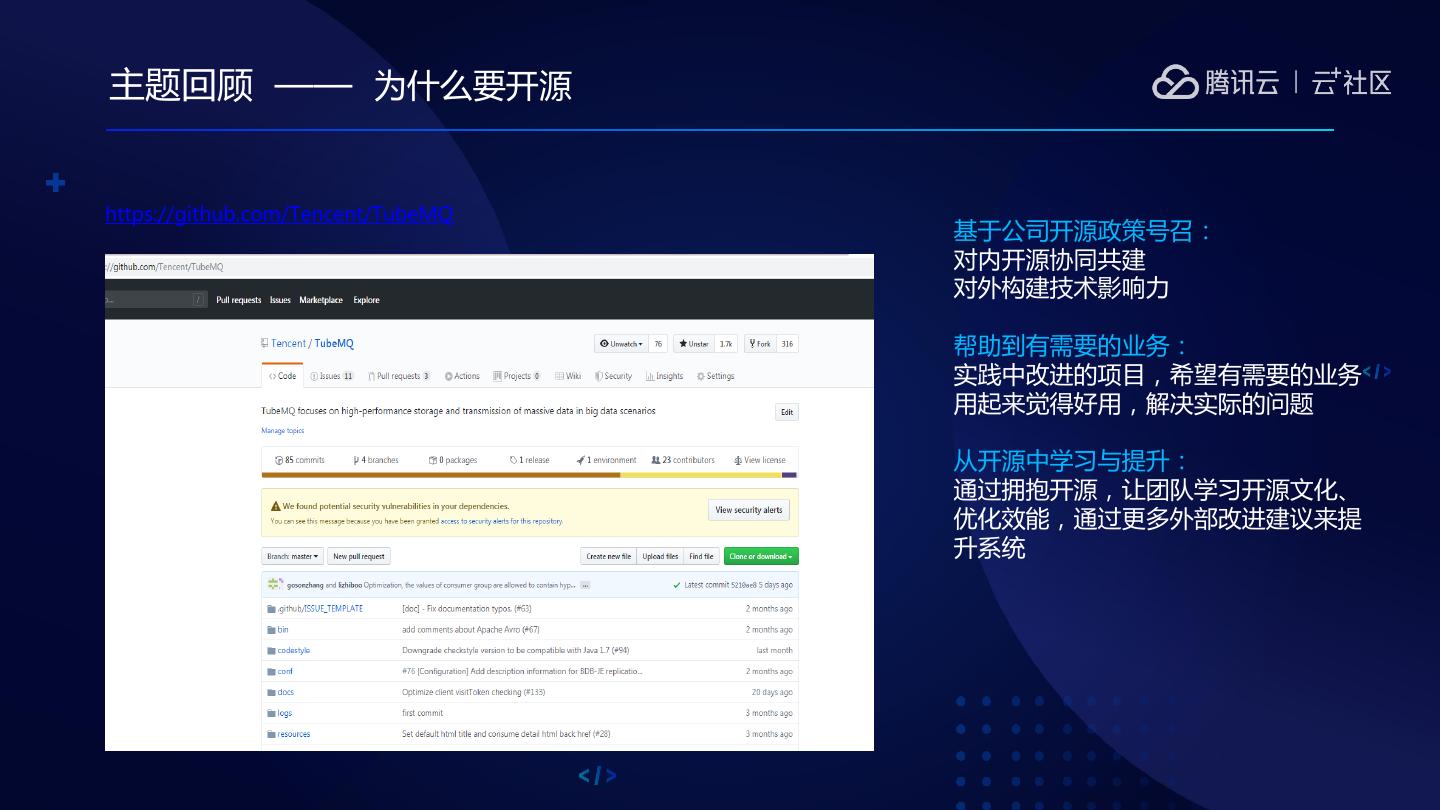Open the Security shield tab

613,377
